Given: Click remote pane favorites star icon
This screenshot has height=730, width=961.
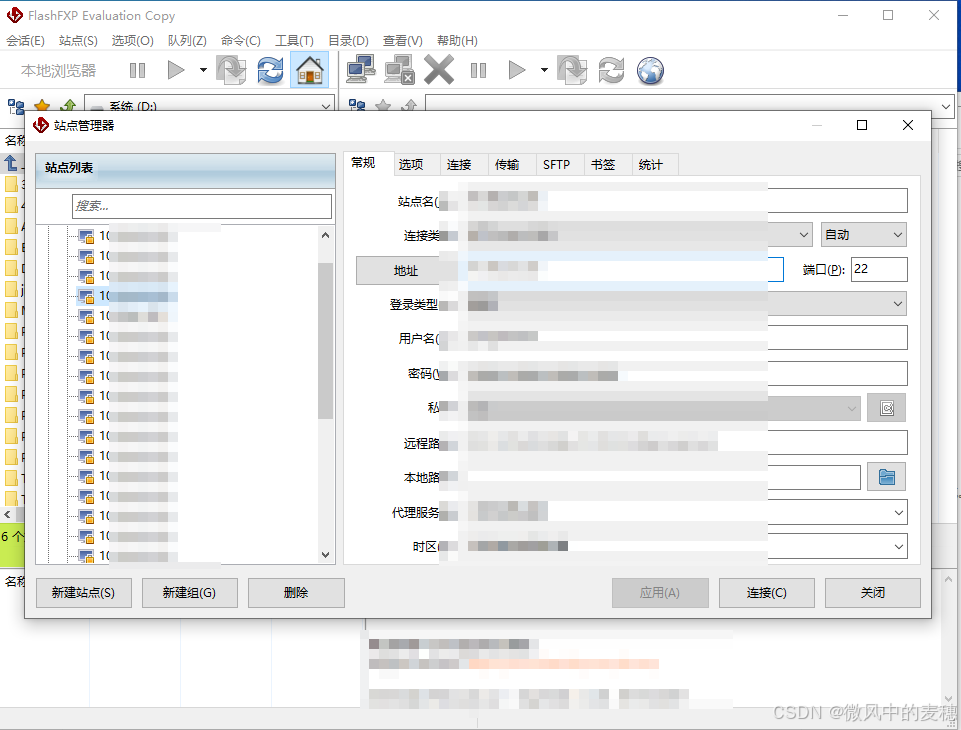Looking at the screenshot, I should click(383, 105).
